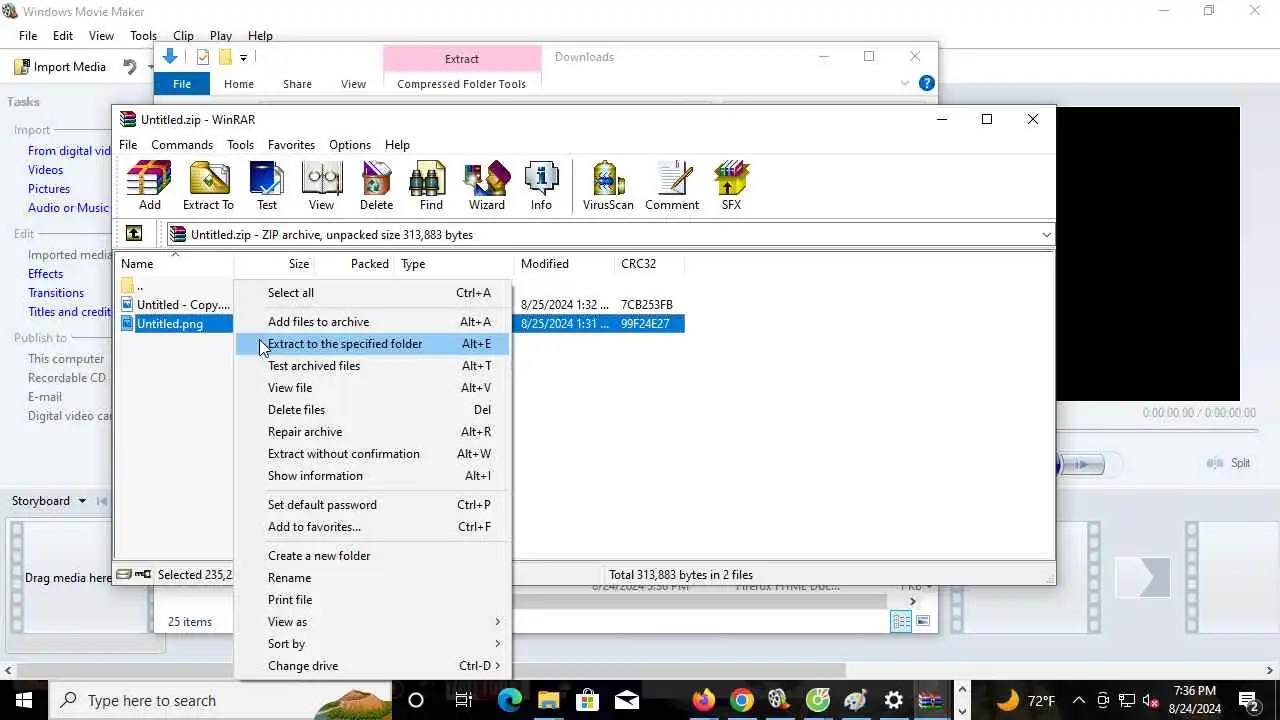Click the taskbar search box
Image resolution: width=1280 pixels, height=720 pixels.
point(220,700)
